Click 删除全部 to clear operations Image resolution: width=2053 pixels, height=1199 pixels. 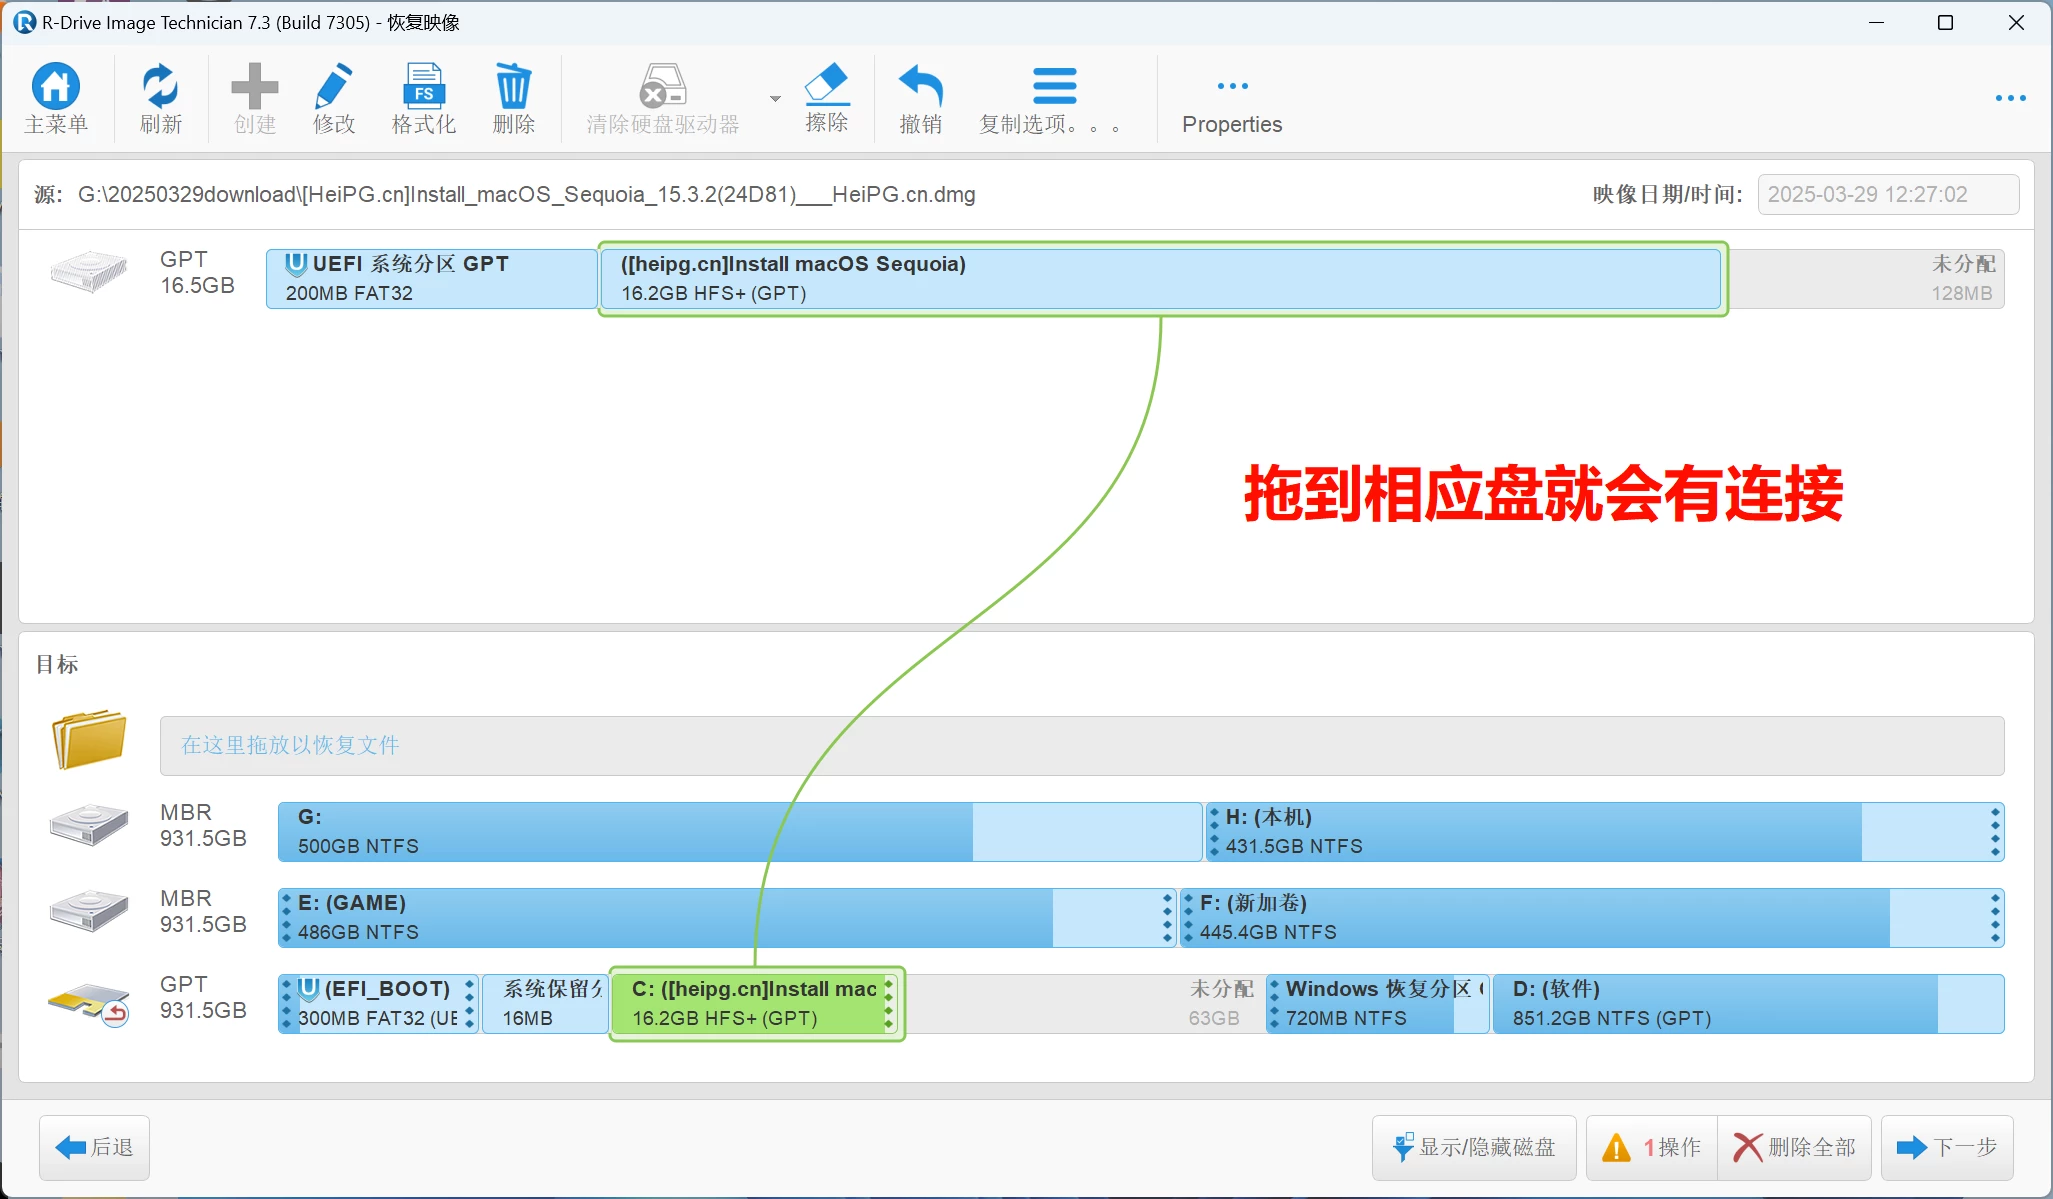(1794, 1147)
